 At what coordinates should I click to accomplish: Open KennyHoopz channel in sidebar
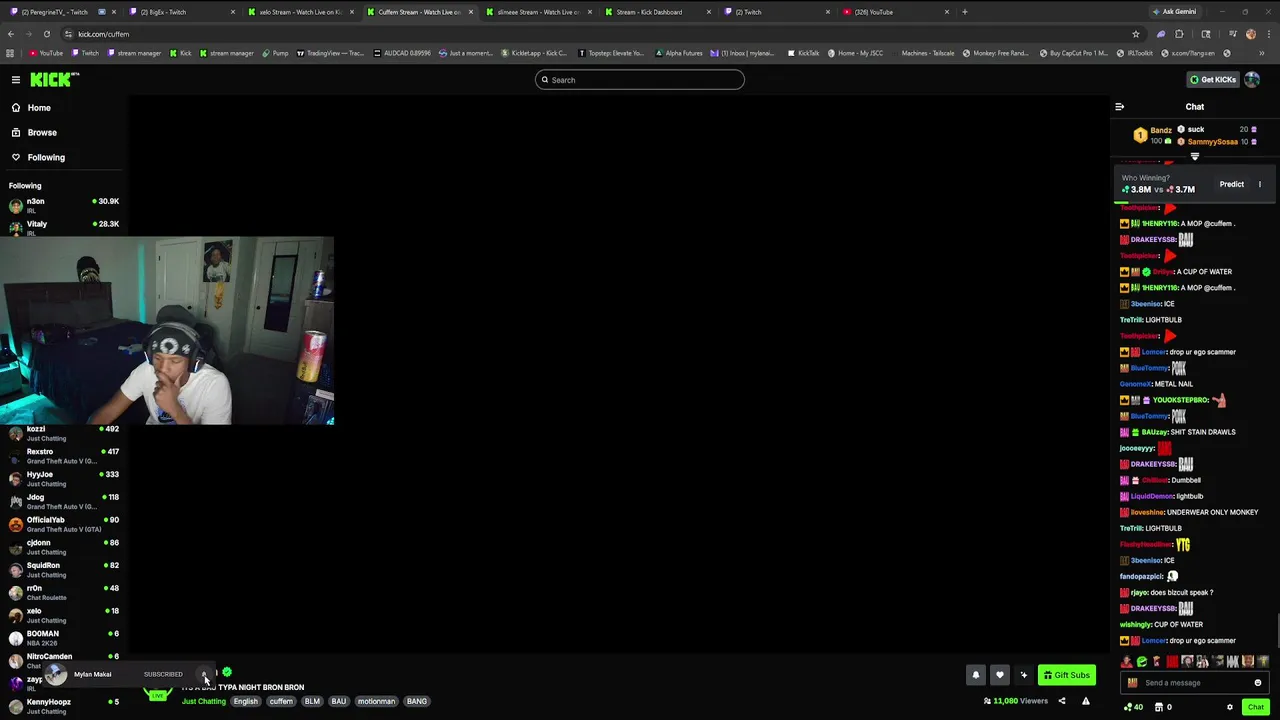[x=64, y=706]
